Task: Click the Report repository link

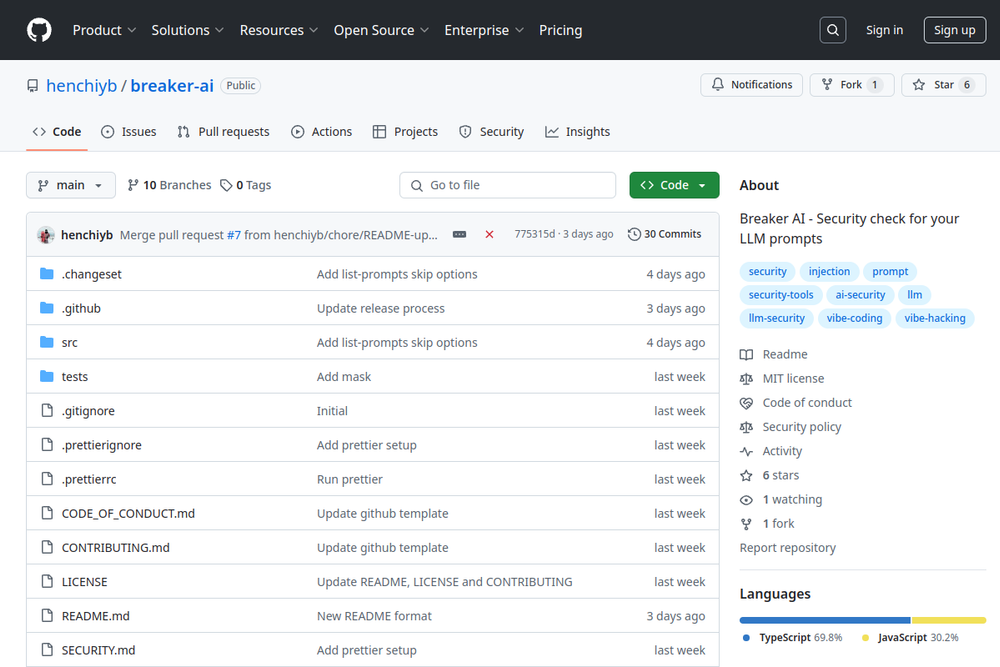Action: [x=788, y=548]
